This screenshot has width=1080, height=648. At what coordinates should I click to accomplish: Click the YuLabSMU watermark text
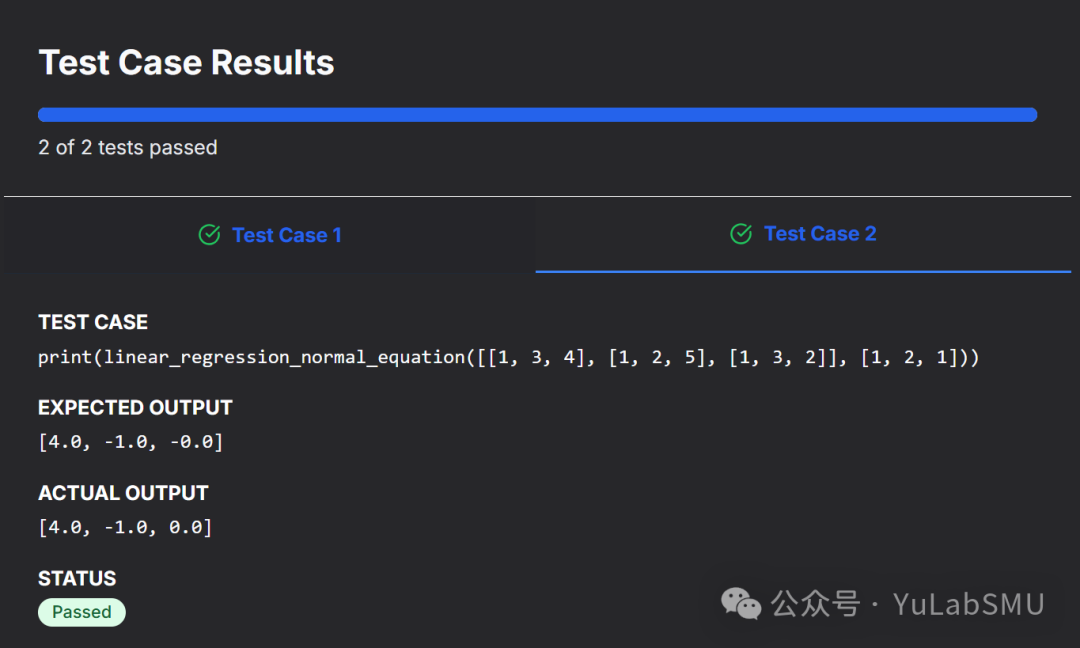tap(968, 604)
